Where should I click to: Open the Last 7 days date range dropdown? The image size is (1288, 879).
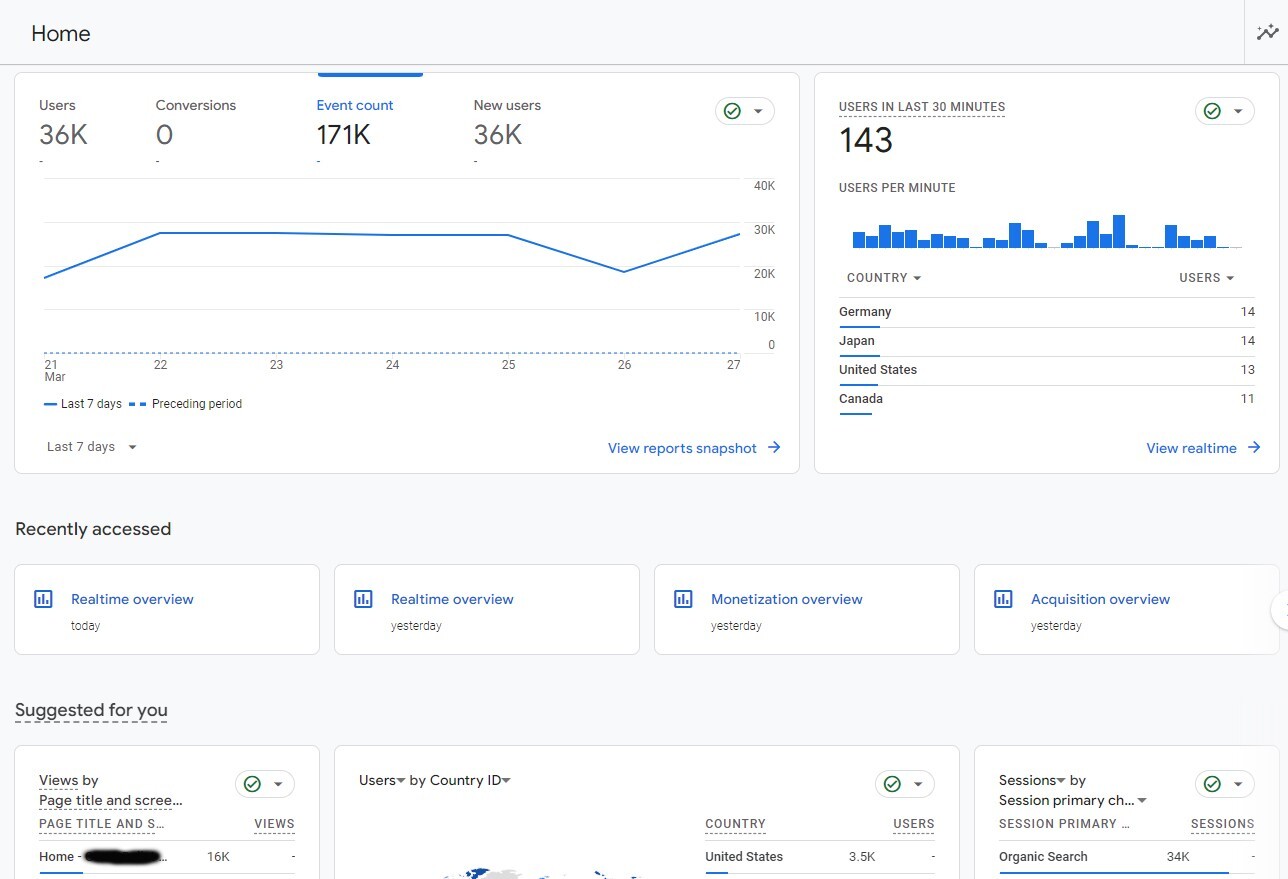pos(92,447)
